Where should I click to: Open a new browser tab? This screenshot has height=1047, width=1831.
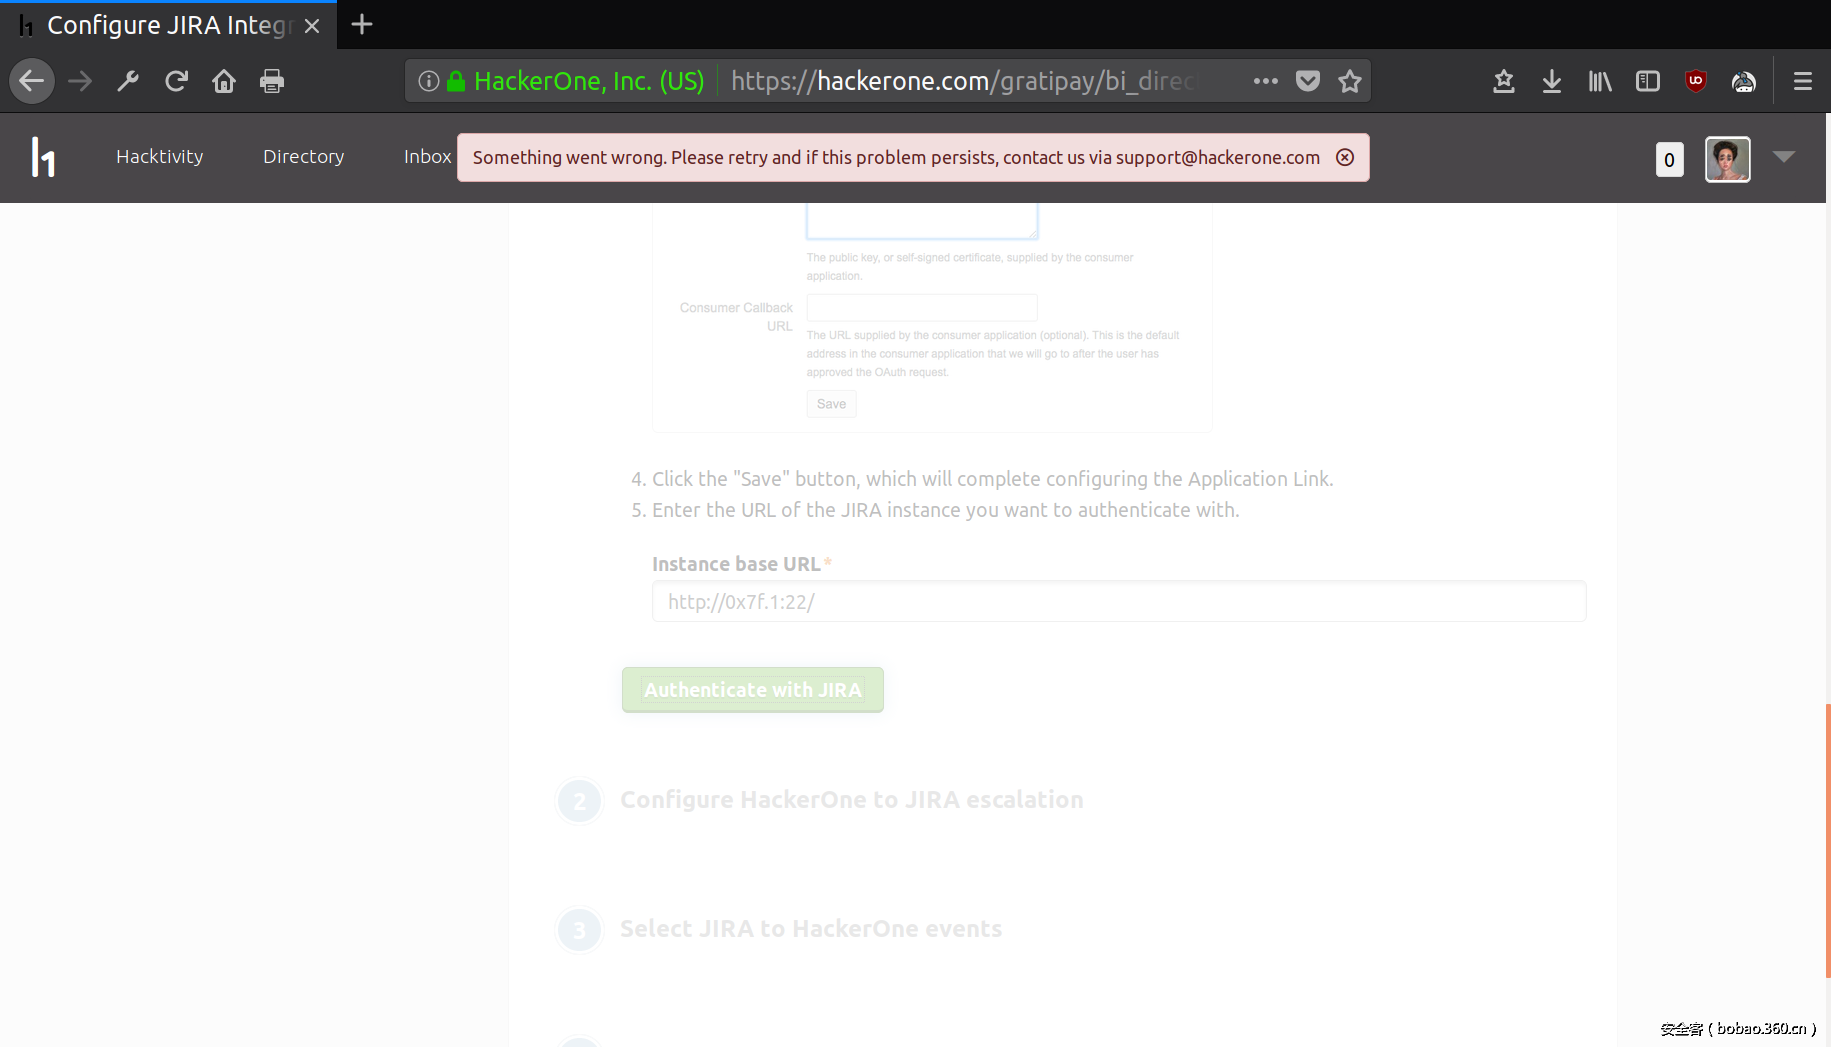[x=362, y=25]
